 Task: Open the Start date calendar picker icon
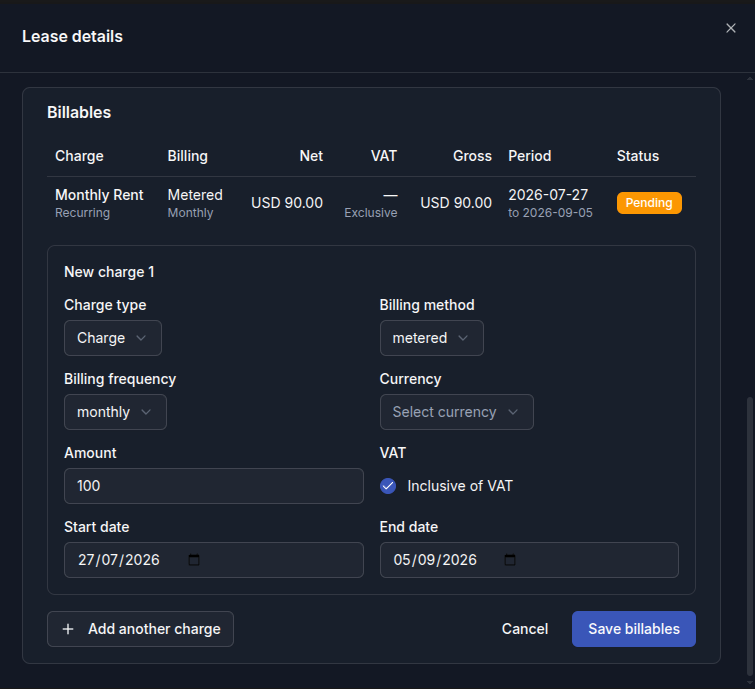194,559
